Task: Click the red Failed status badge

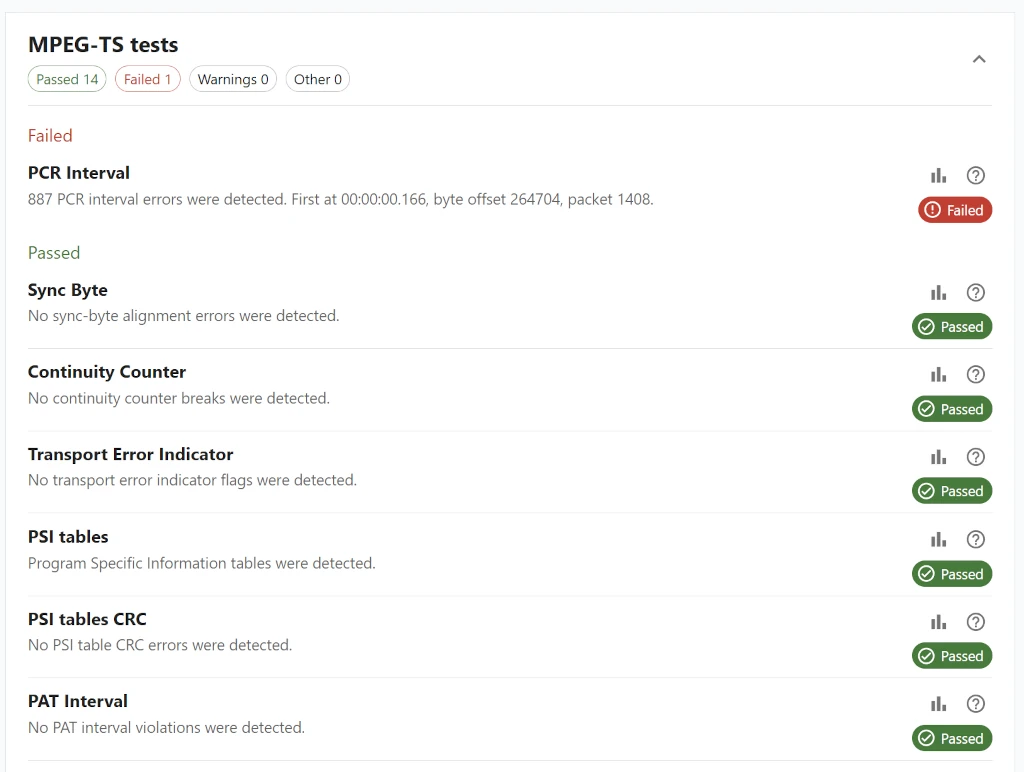Action: tap(955, 210)
